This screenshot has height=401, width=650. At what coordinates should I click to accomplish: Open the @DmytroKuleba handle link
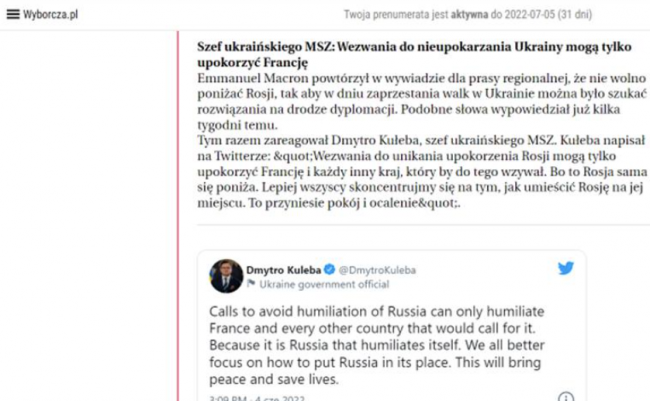point(377,270)
